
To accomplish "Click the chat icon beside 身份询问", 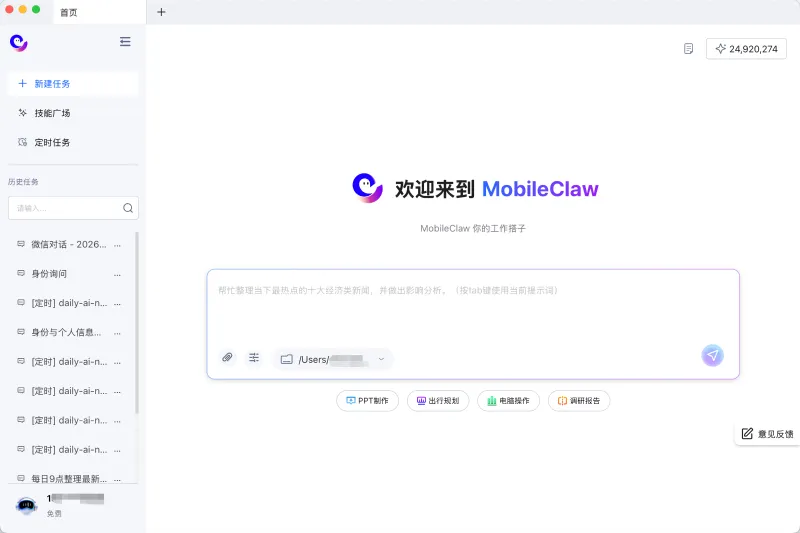I will 21,273.
